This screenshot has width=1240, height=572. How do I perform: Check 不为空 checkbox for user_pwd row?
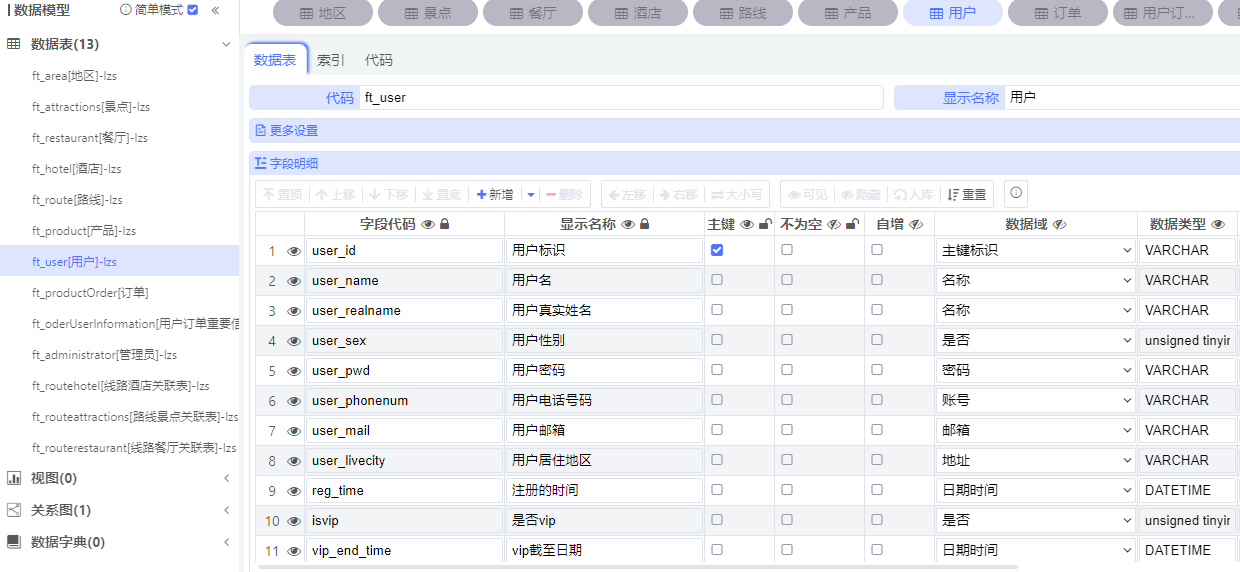point(787,370)
